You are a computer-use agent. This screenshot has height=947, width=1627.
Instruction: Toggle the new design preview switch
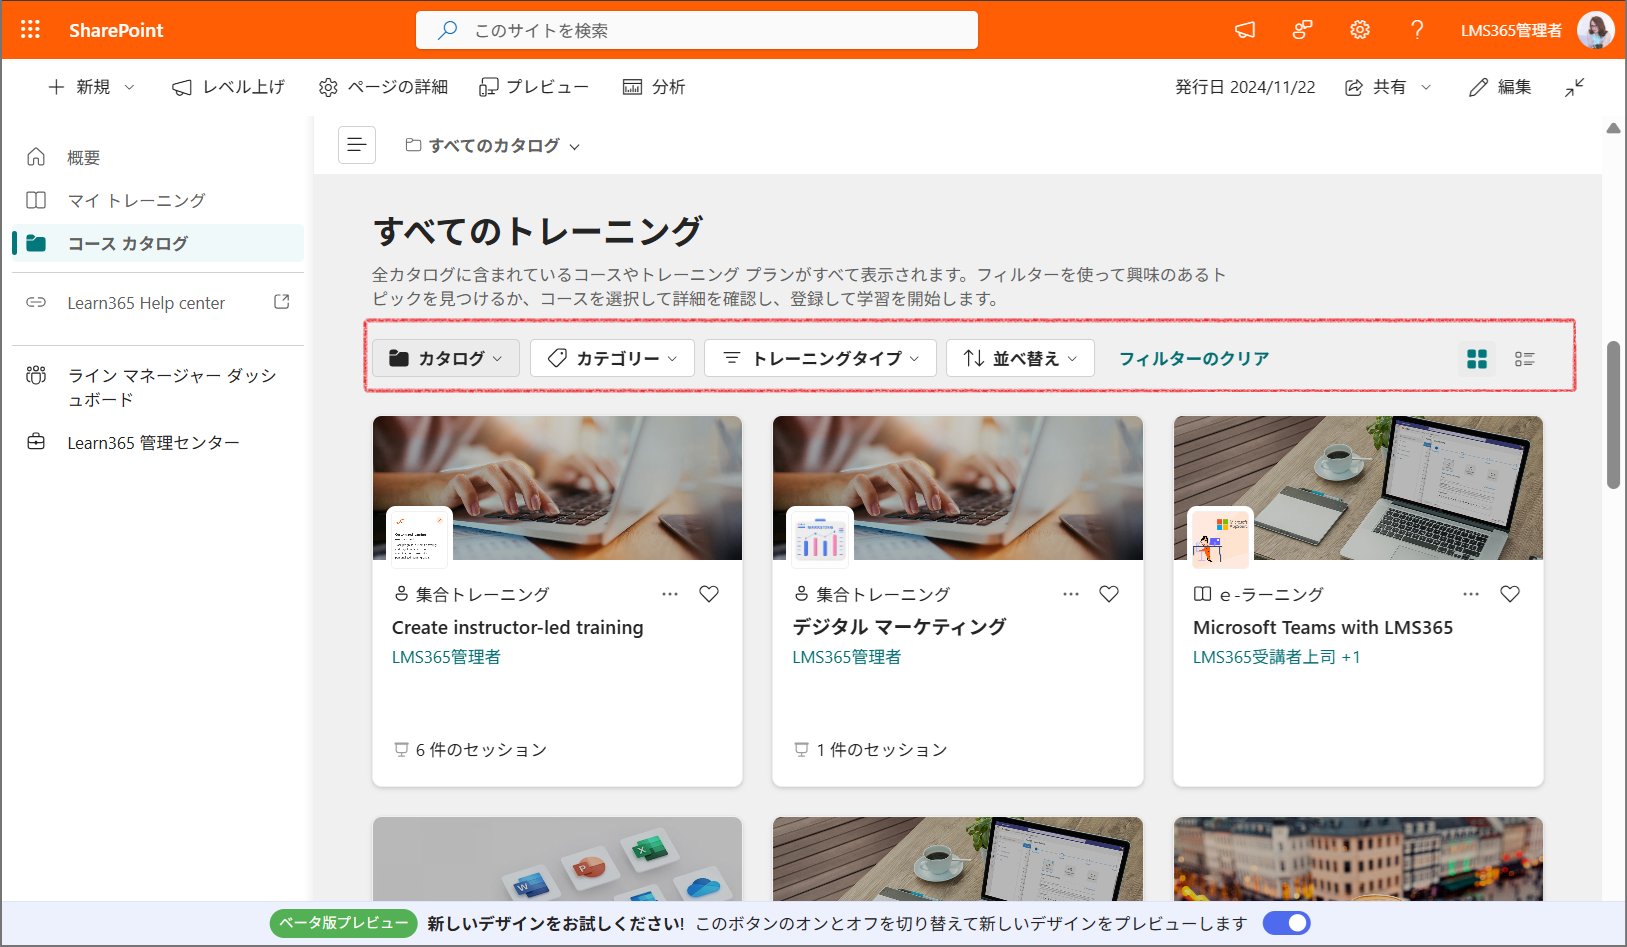coord(1286,923)
